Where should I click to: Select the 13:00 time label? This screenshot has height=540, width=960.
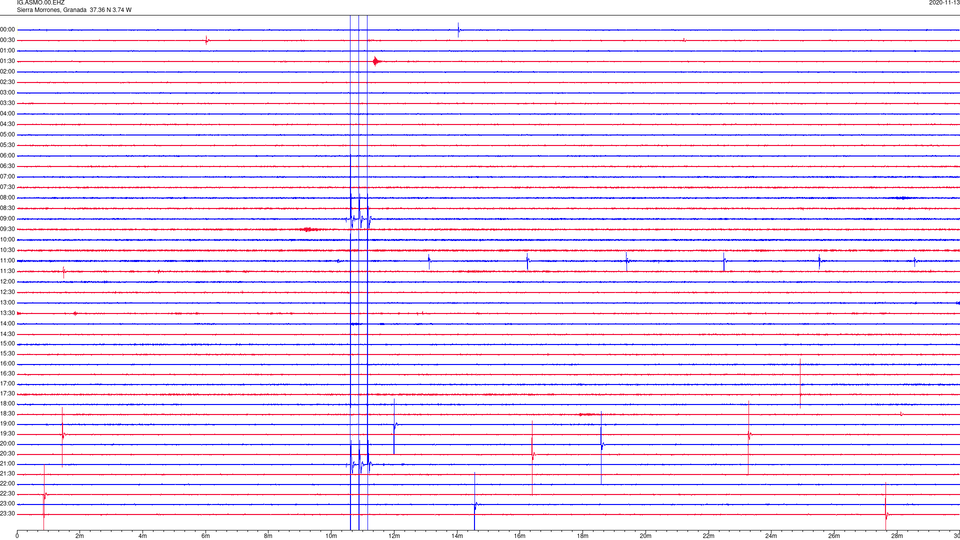(8, 302)
